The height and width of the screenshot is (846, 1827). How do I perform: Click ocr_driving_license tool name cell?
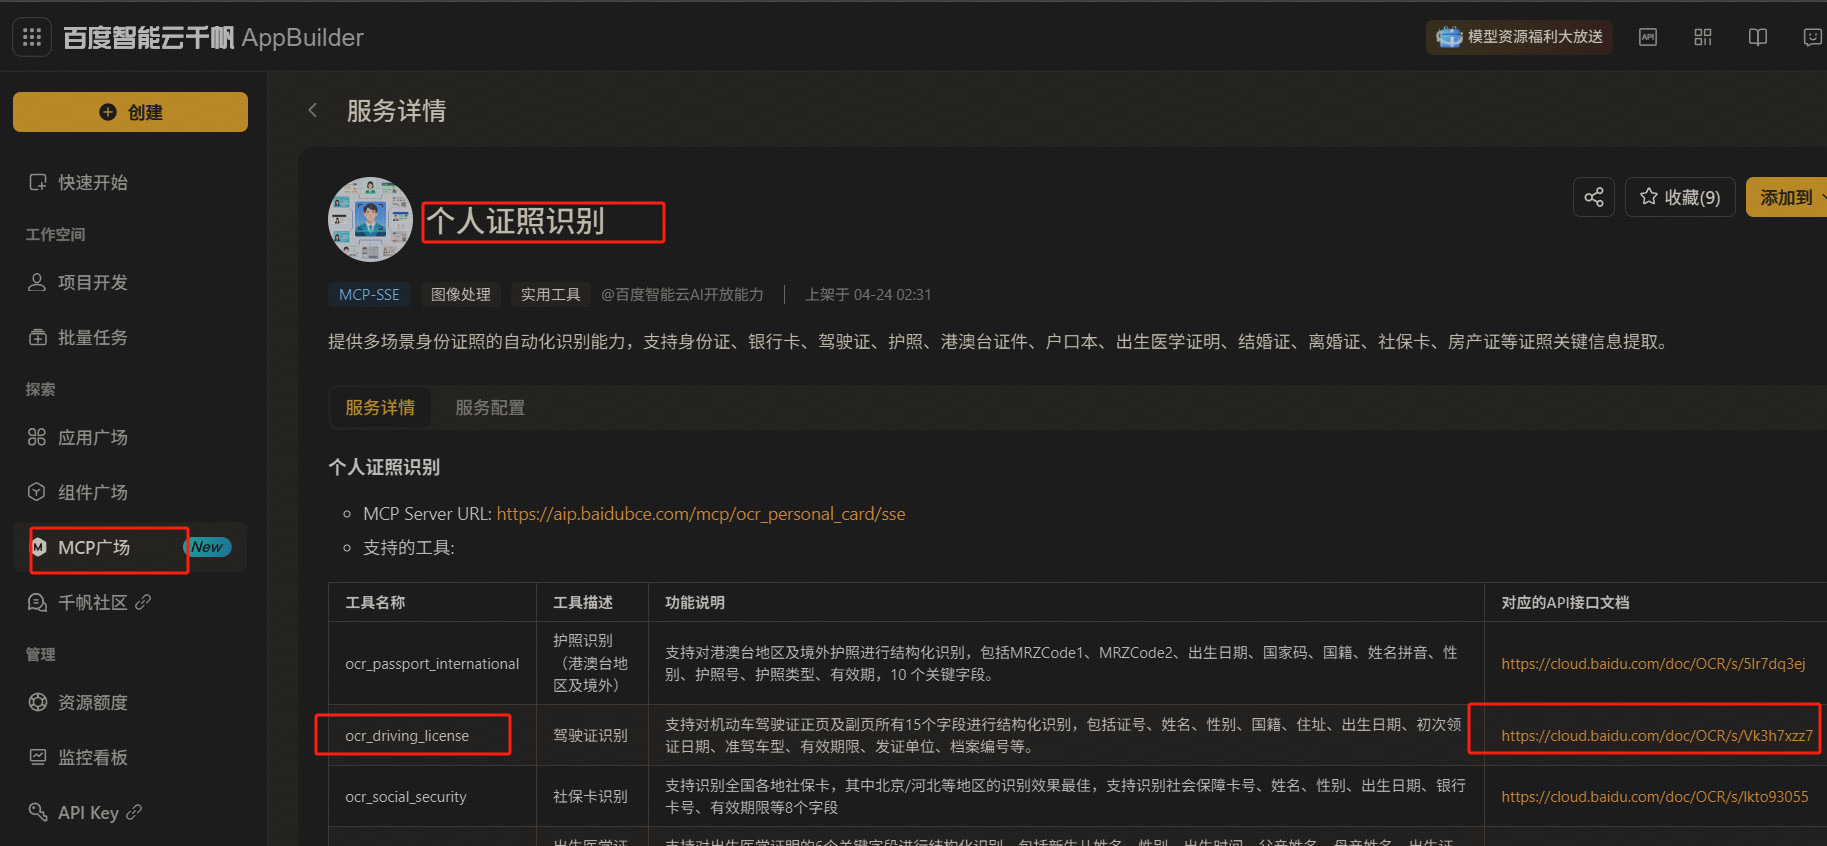pyautogui.click(x=432, y=736)
